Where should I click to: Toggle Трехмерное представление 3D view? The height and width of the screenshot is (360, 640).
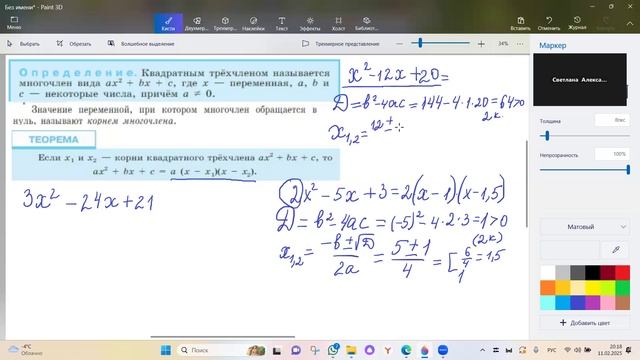coord(340,44)
